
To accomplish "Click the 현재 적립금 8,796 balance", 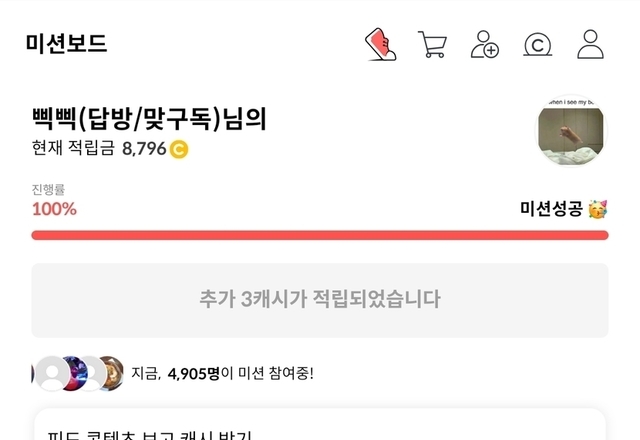I will point(99,151).
